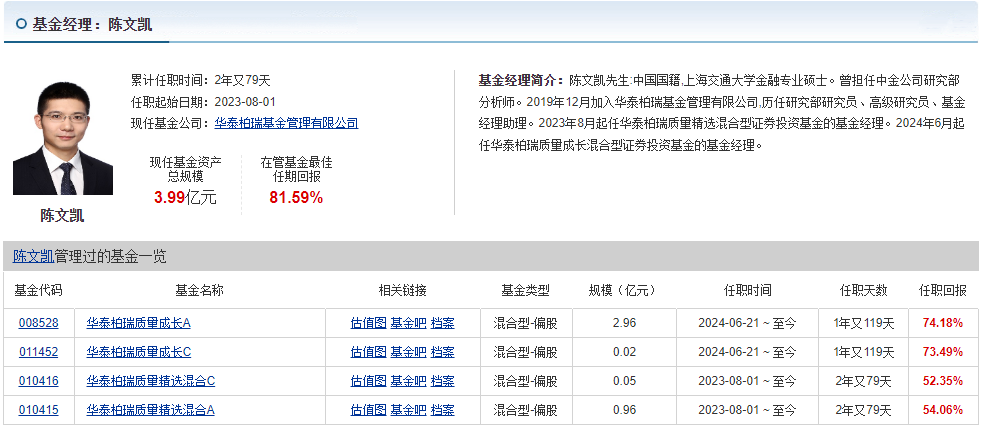Click the 73.49% return cell
The height and width of the screenshot is (427, 981).
point(942,352)
